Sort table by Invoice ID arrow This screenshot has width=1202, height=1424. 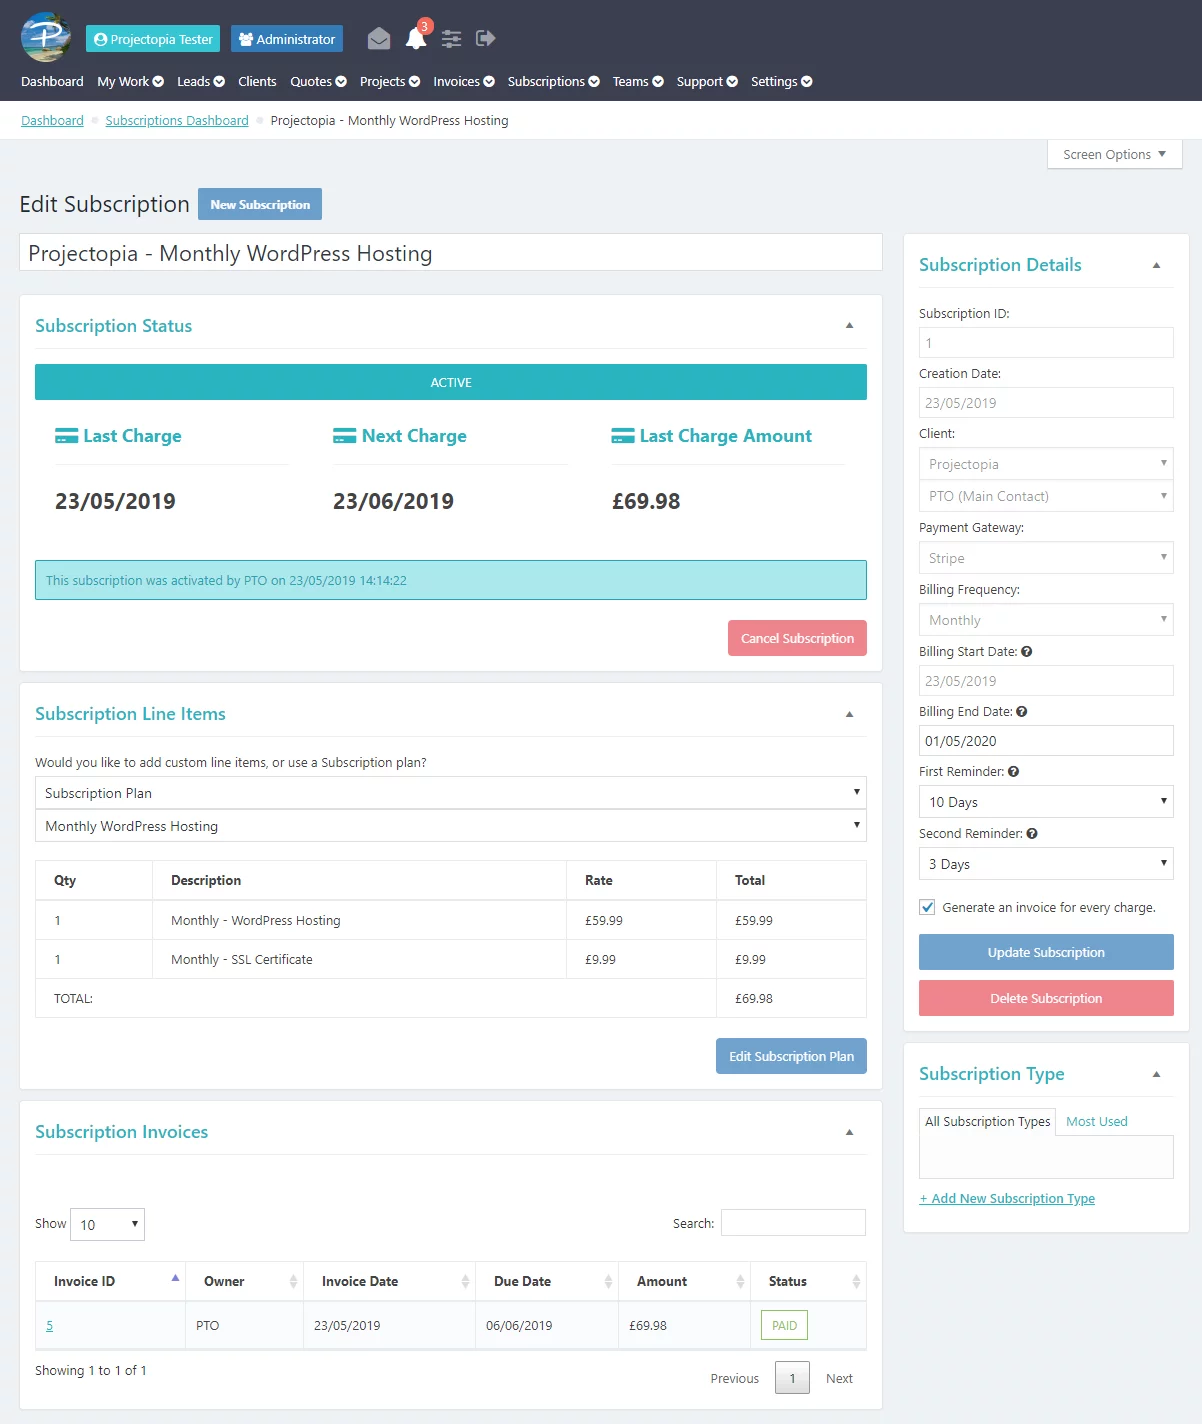175,1278
